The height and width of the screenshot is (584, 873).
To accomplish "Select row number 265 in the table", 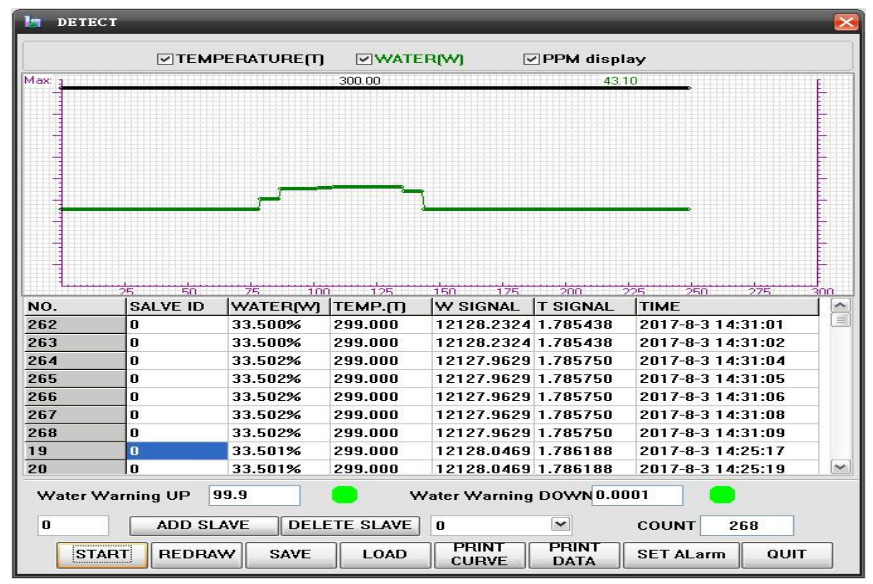I will pyautogui.click(x=74, y=379).
